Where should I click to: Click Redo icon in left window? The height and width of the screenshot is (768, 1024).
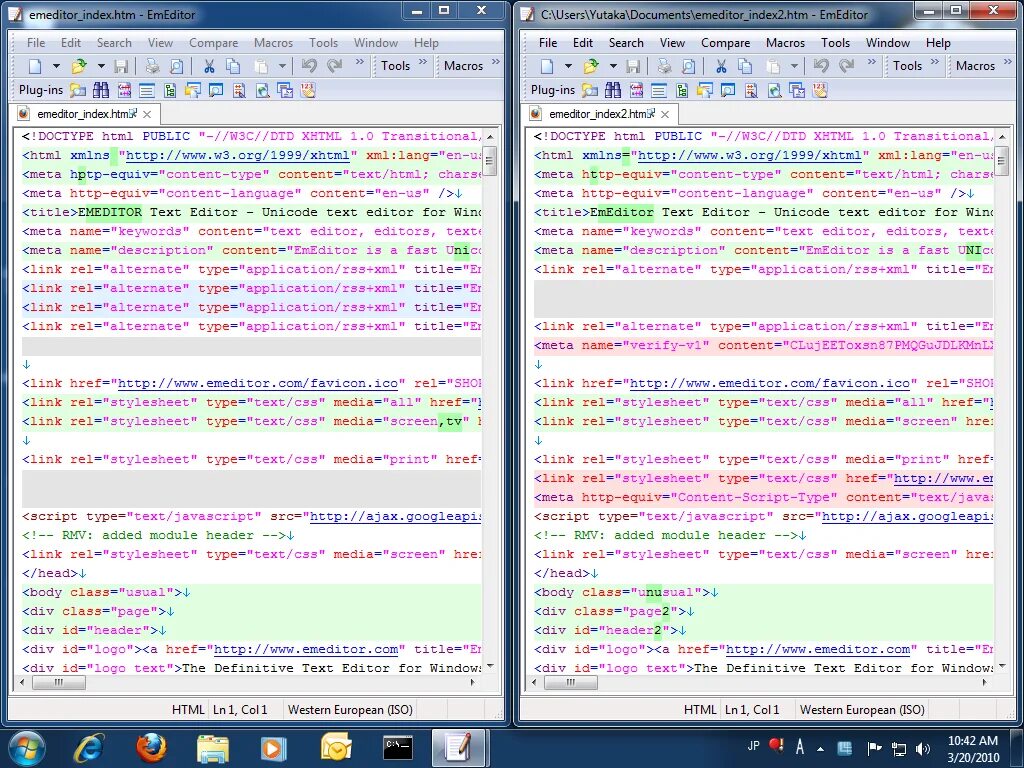pyautogui.click(x=334, y=65)
